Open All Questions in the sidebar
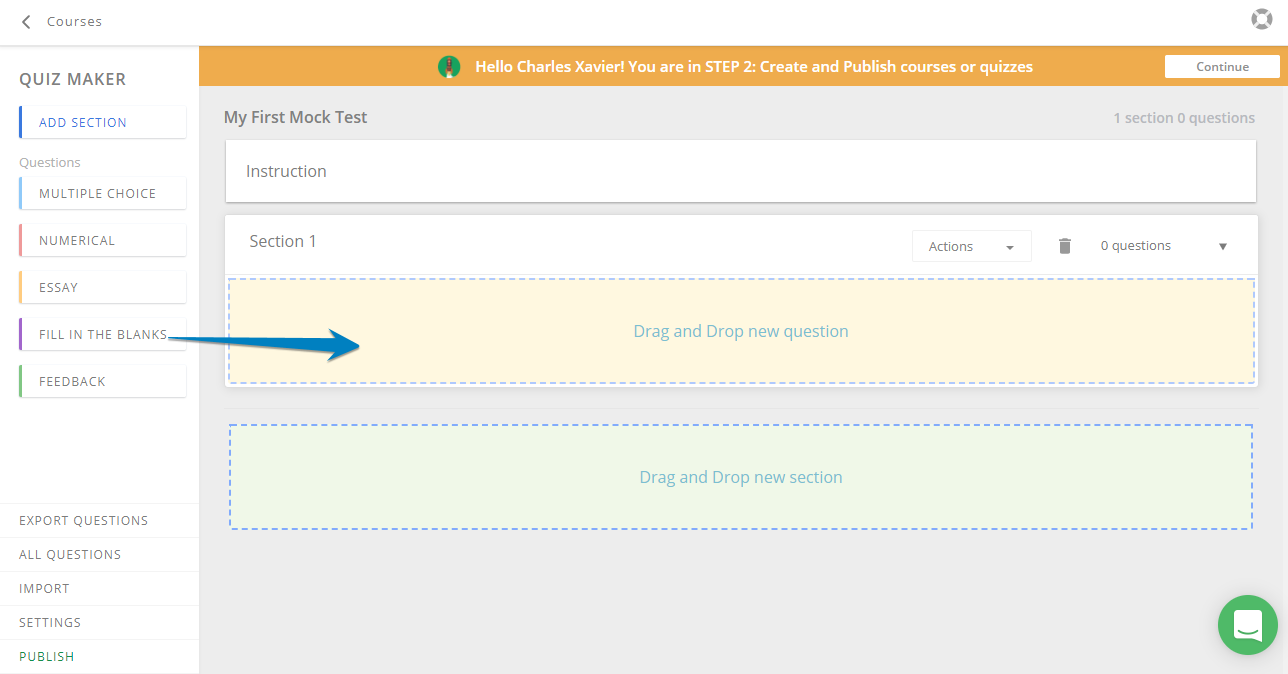The image size is (1288, 674). (x=70, y=554)
